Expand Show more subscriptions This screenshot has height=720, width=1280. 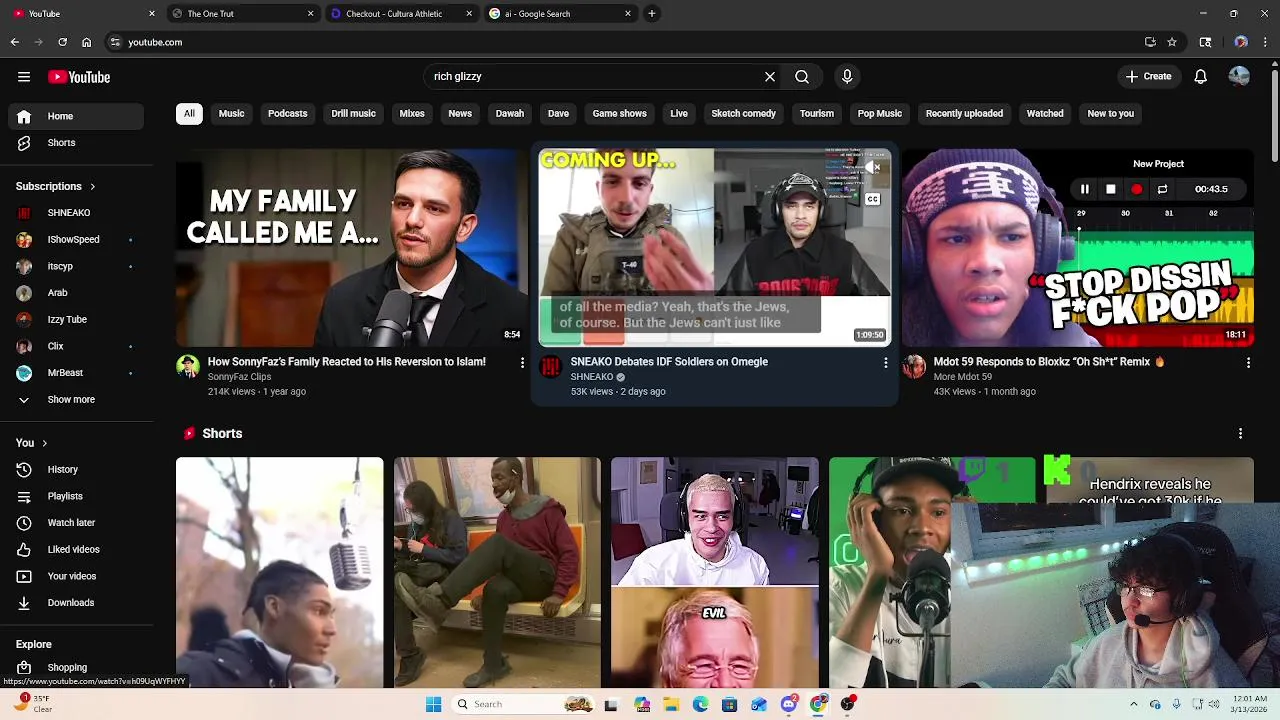(71, 399)
